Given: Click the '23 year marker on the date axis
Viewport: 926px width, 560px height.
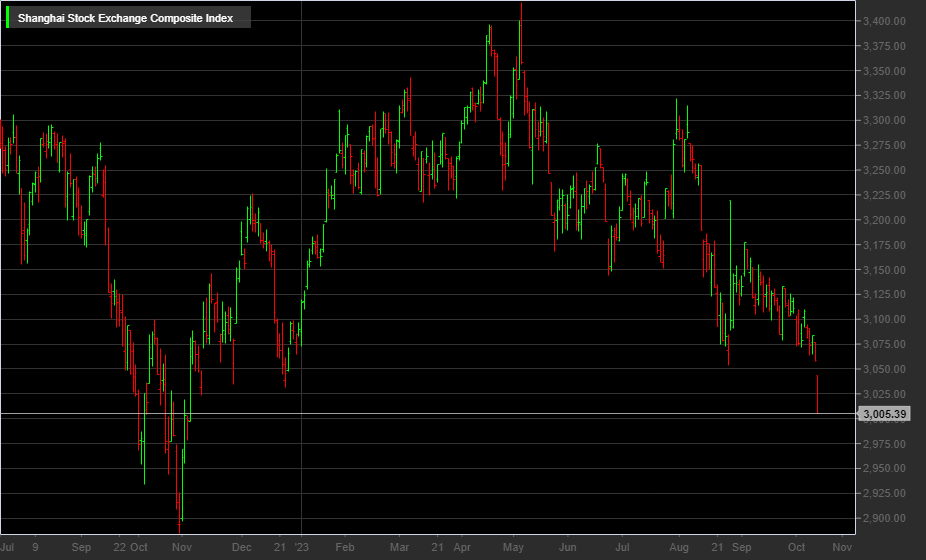Looking at the screenshot, I should (301, 547).
